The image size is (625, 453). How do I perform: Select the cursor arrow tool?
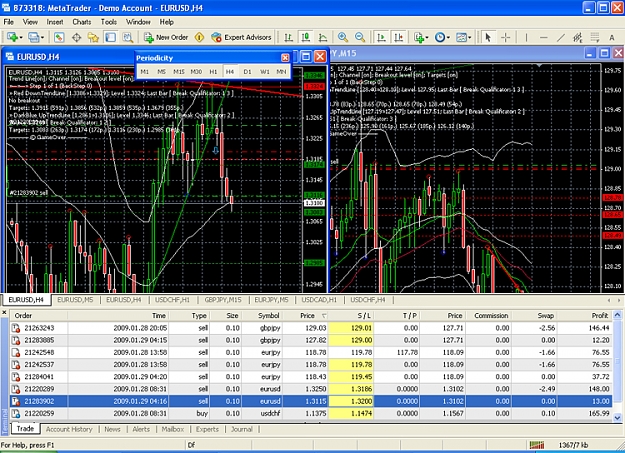coord(487,37)
